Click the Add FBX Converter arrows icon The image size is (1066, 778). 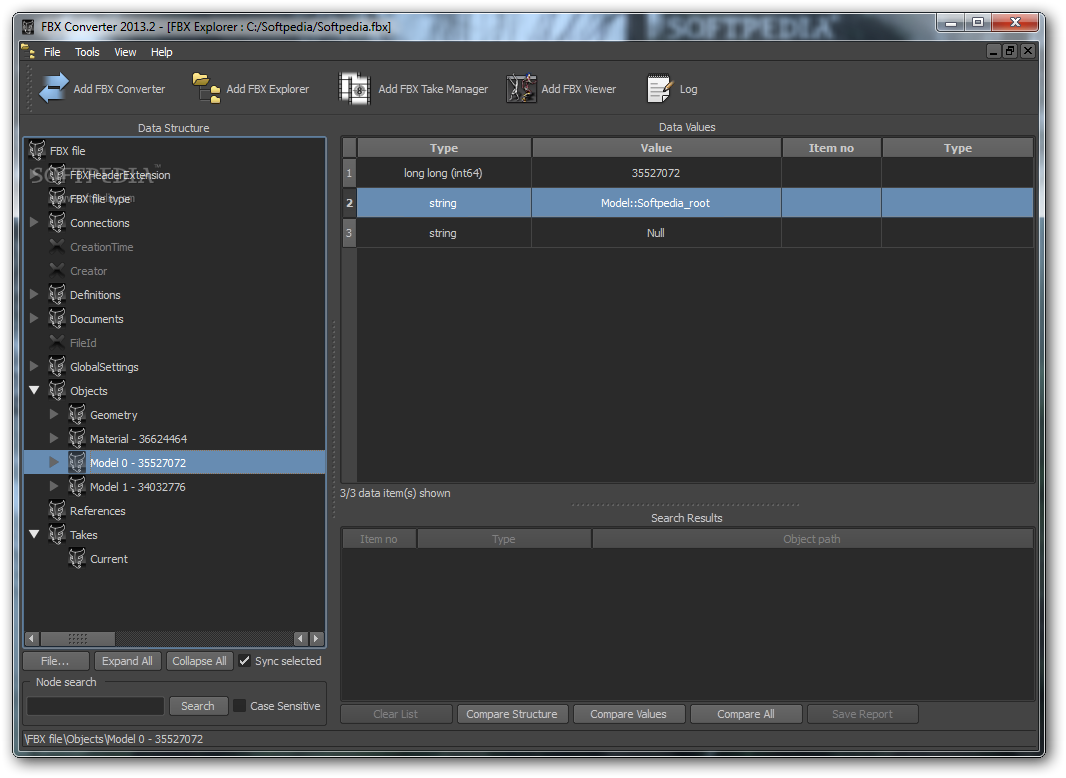click(x=54, y=88)
